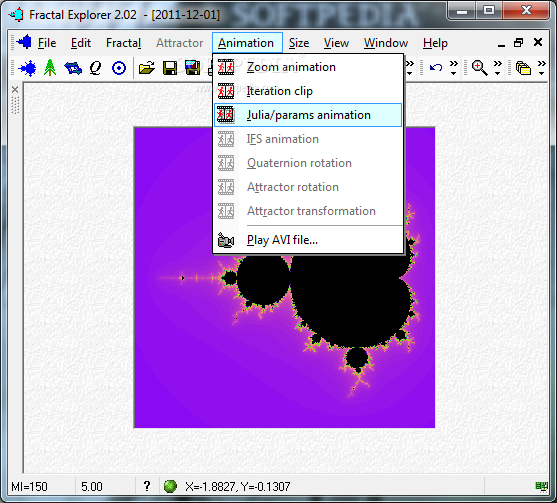Open a file with the folder icon
Screen dimensions: 557x503
(x=147, y=67)
